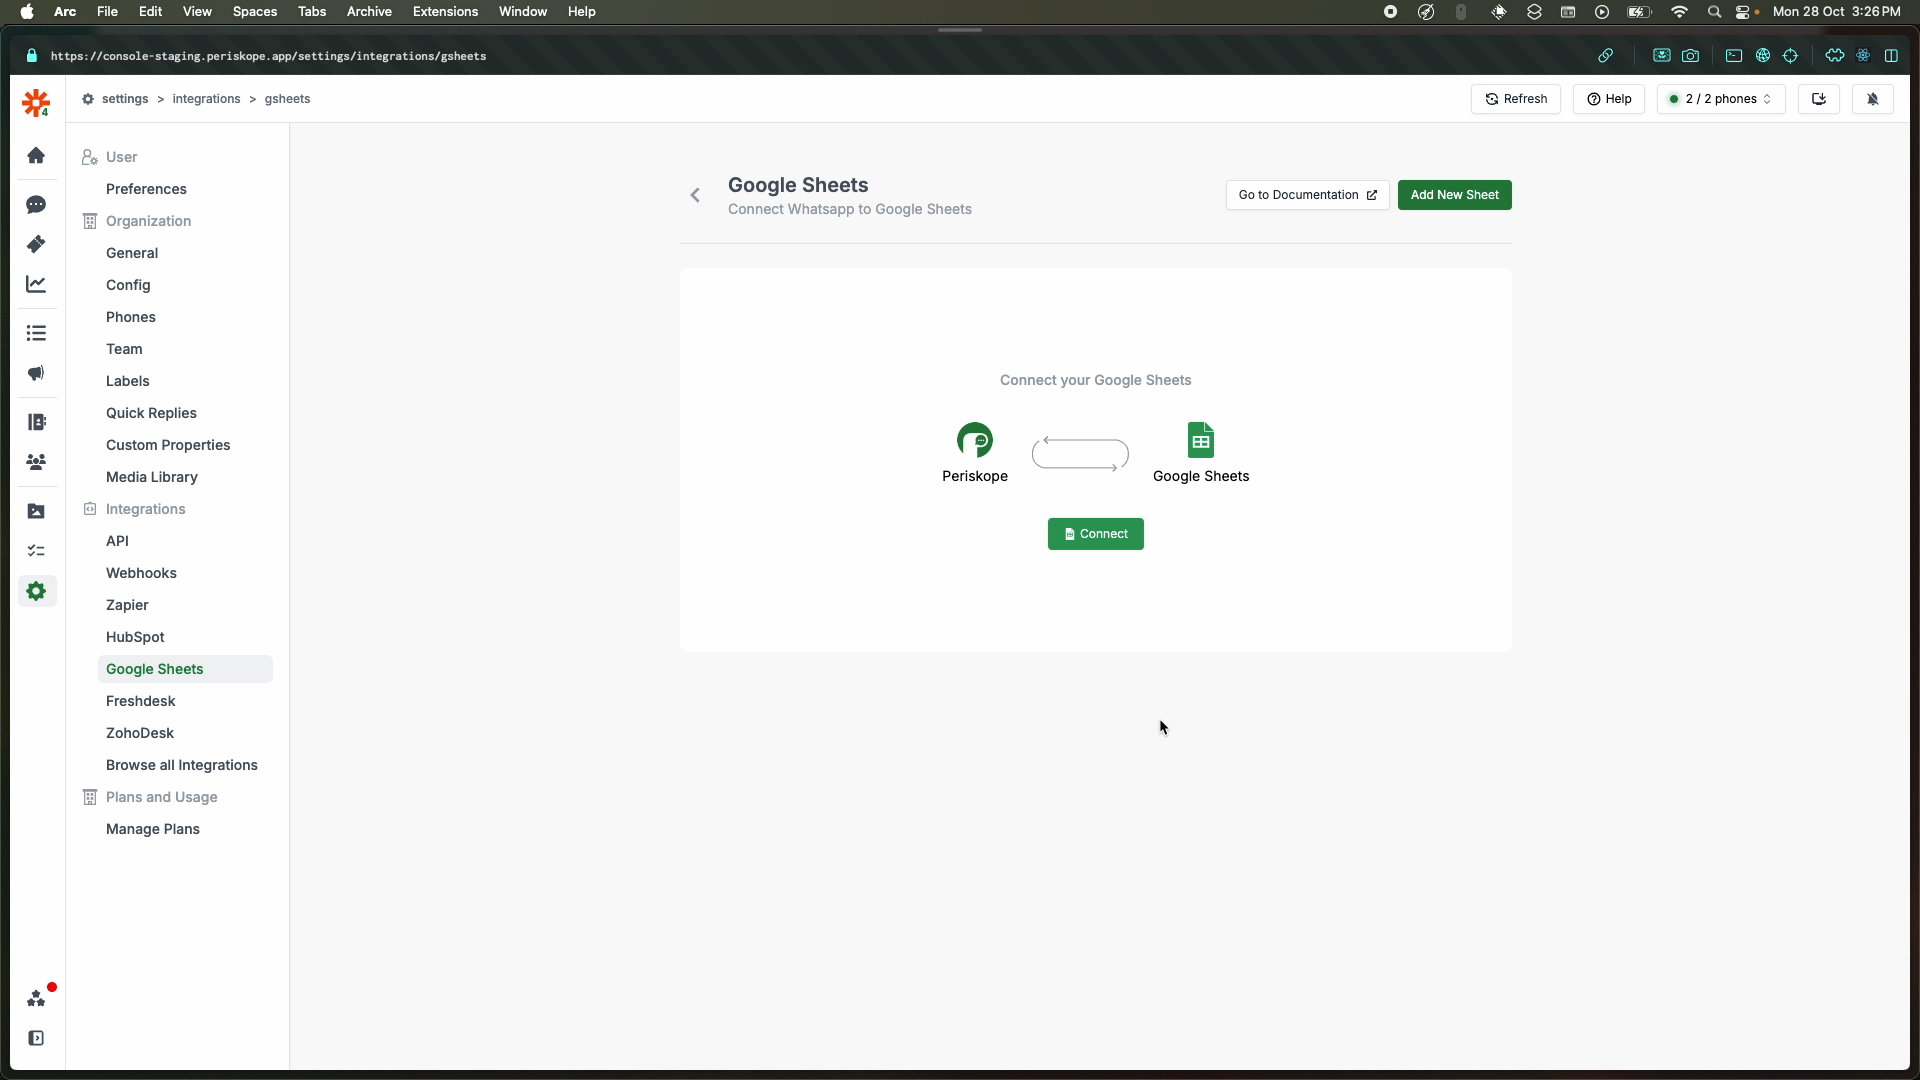Open the media image icon in sidebar
Screen dimensions: 1920x1080
[36, 511]
